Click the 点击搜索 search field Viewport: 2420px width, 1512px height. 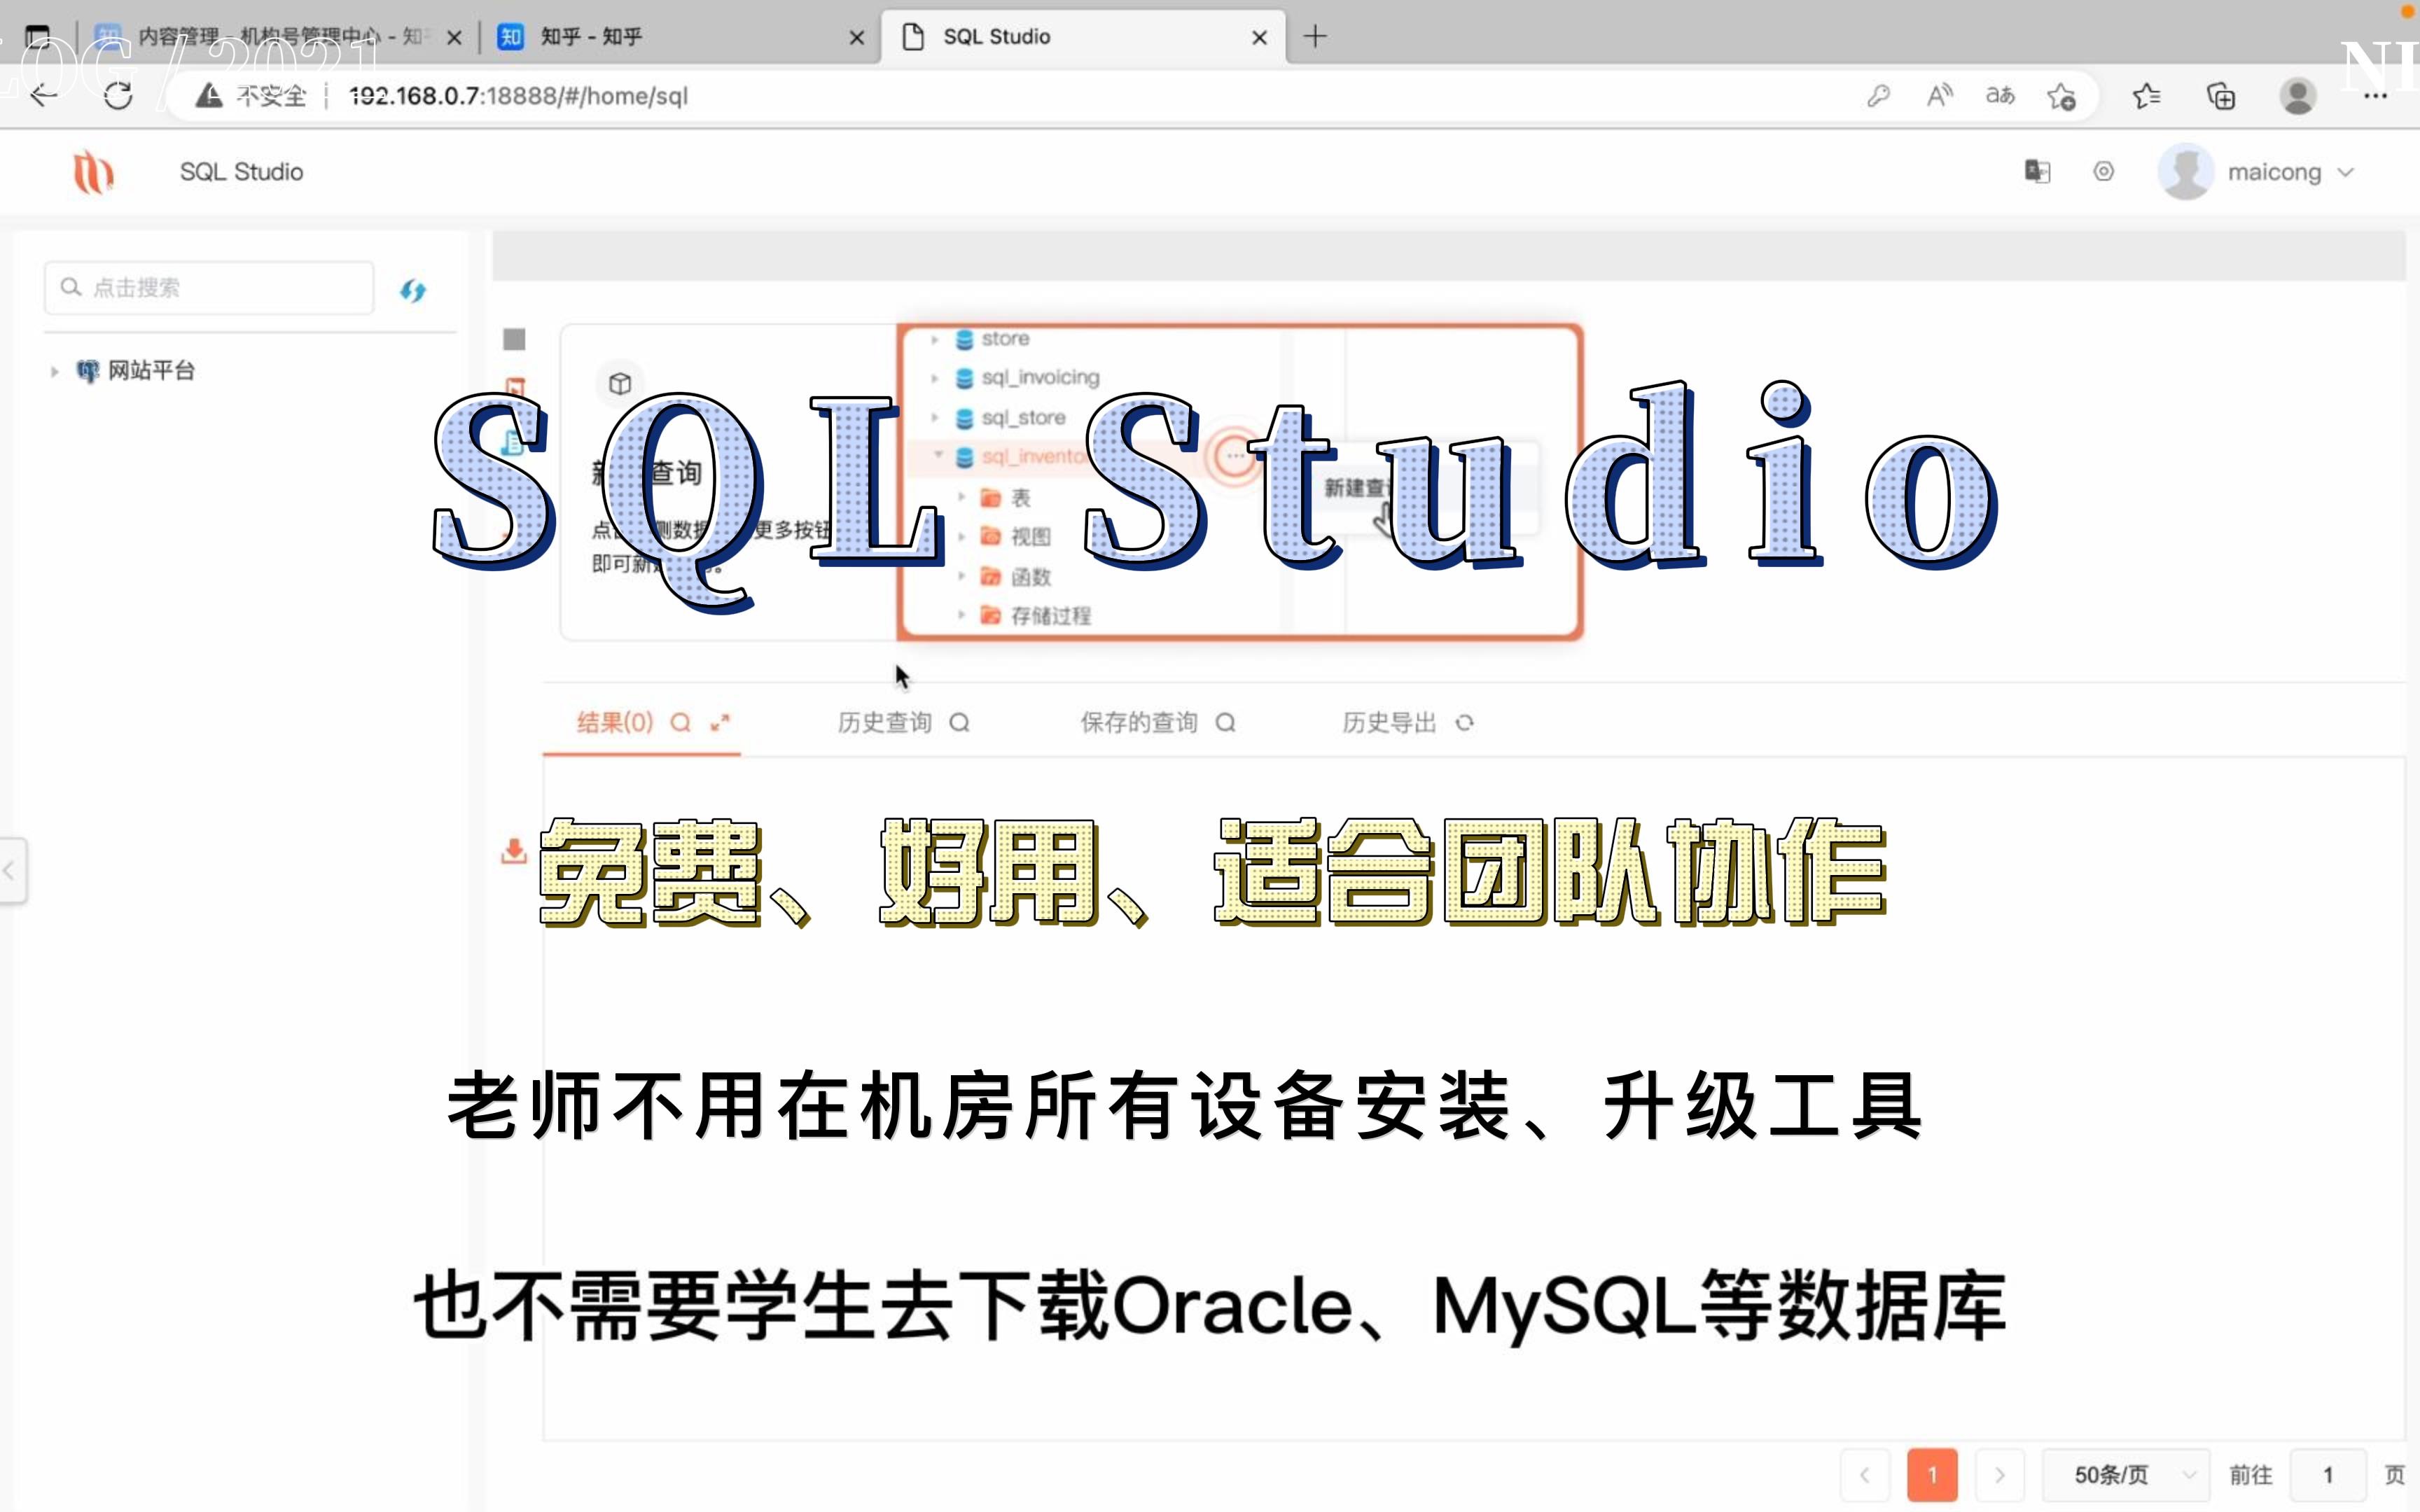coord(209,288)
